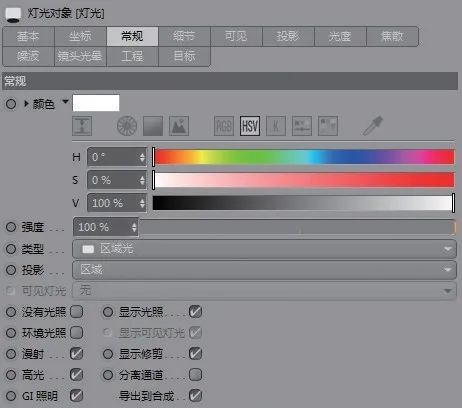Click the animation dot beside 类型

coord(11,249)
